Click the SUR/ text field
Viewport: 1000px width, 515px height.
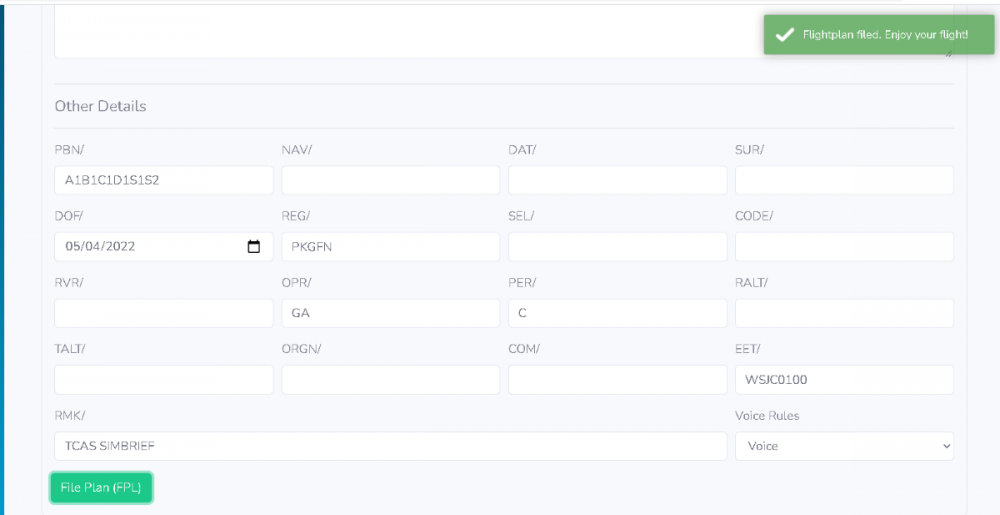pos(844,180)
